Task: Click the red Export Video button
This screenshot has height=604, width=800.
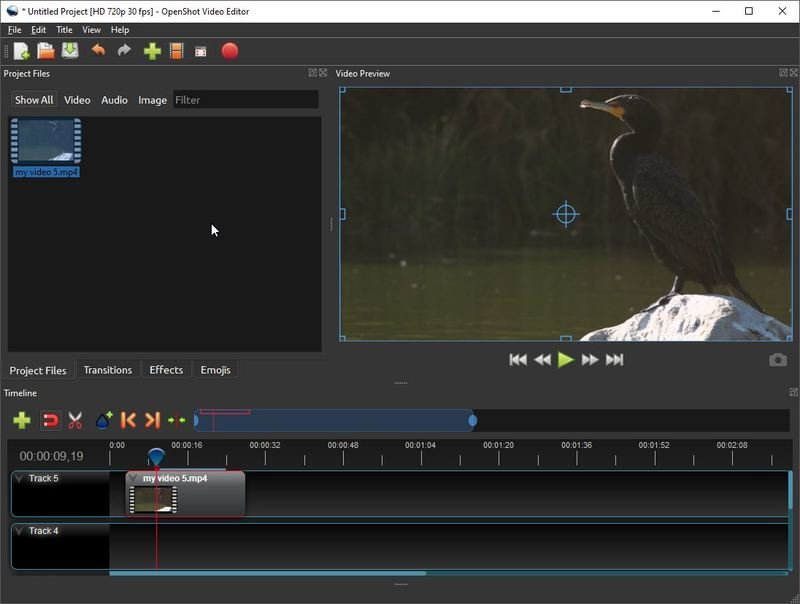Action: (x=230, y=51)
